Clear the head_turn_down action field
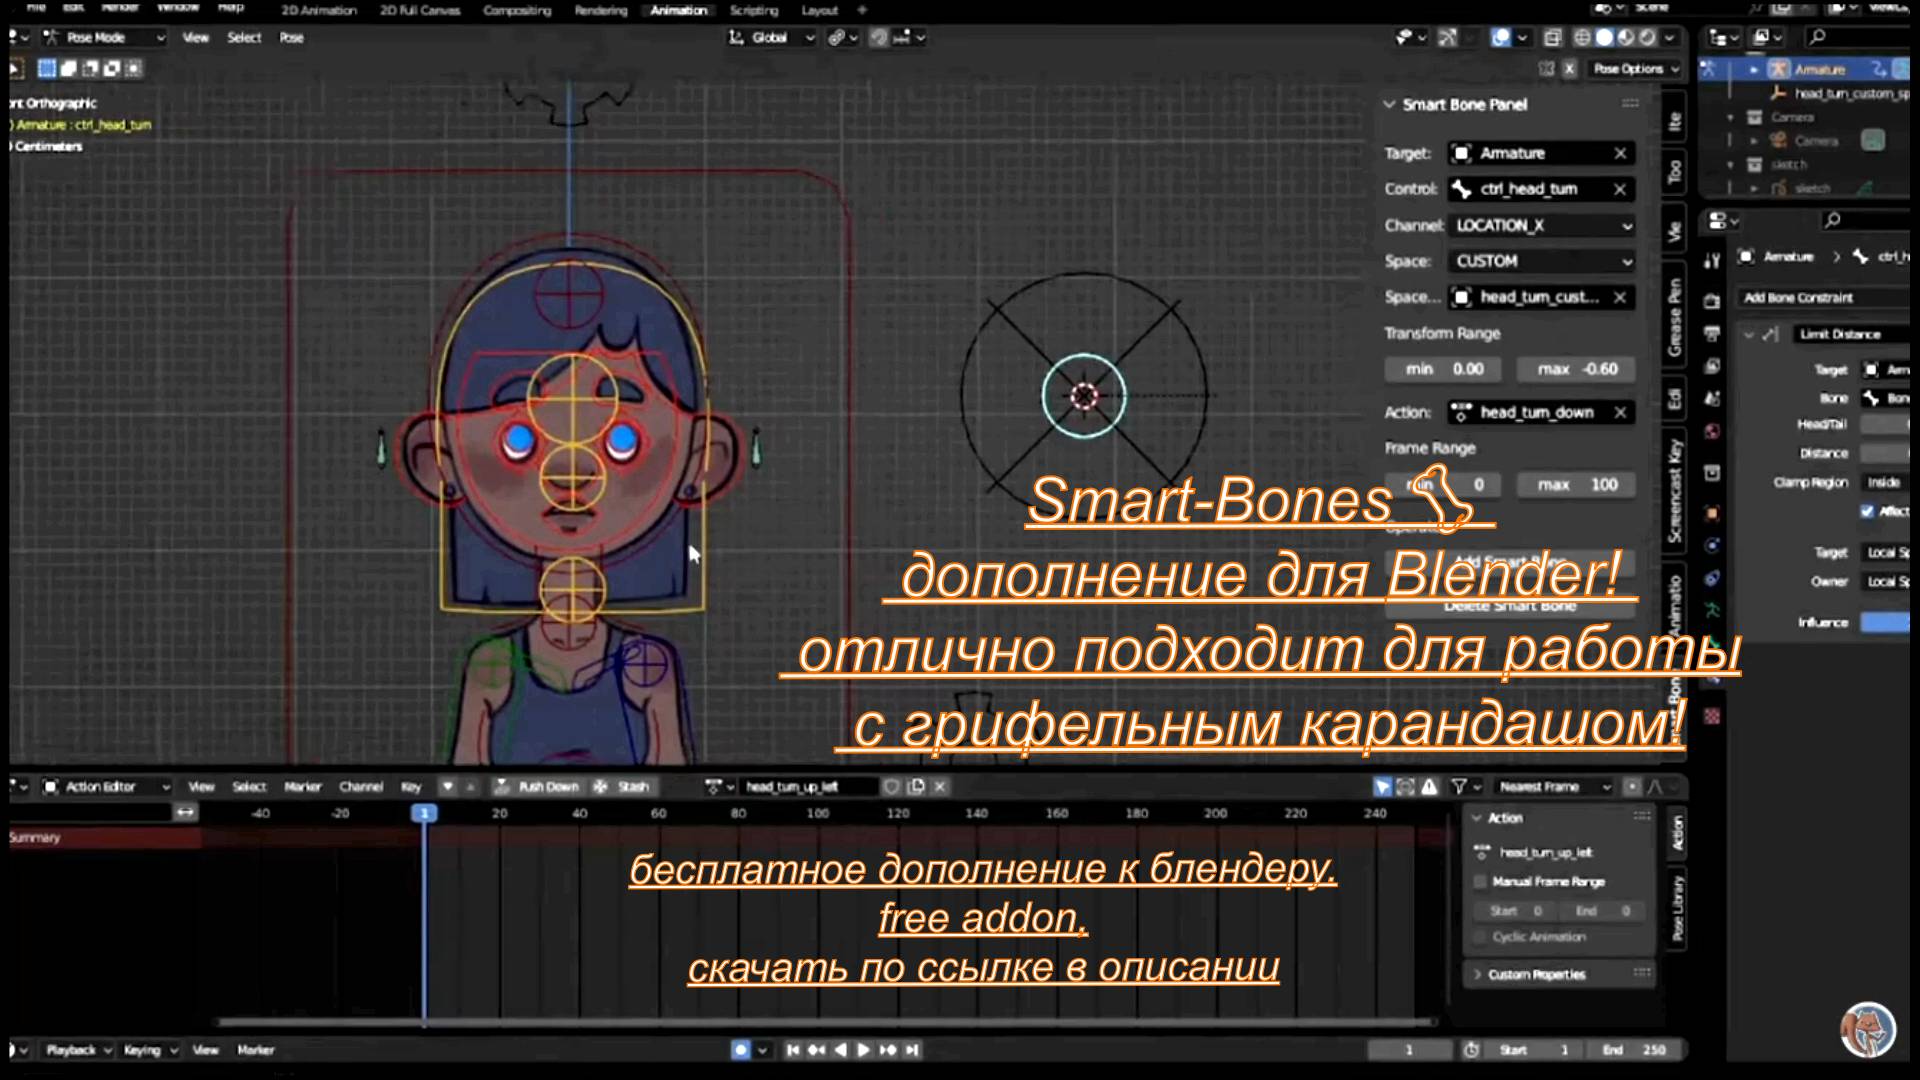Screen dimensions: 1920x1080 pyautogui.click(x=1620, y=412)
